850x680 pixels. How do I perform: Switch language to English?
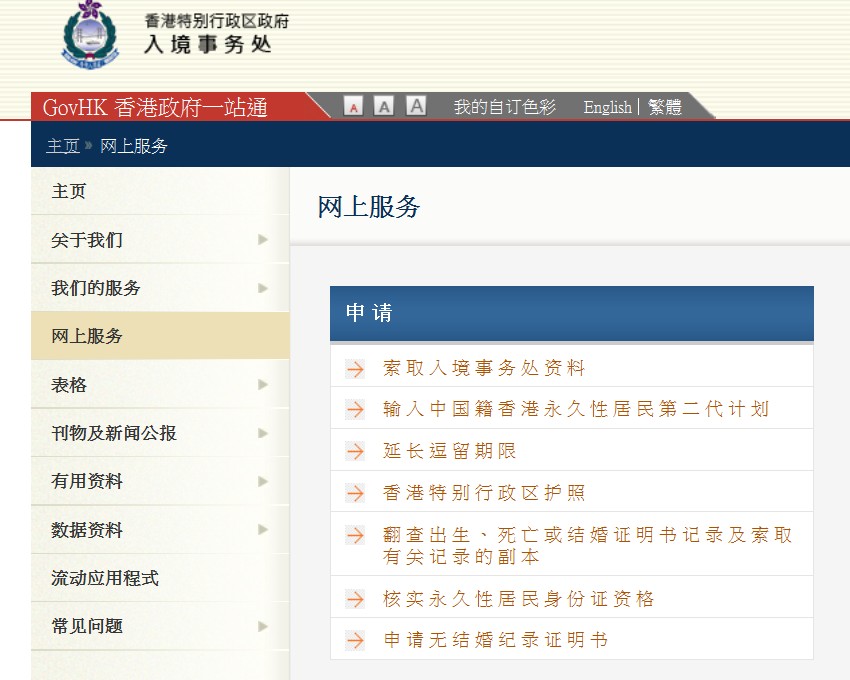tap(607, 107)
